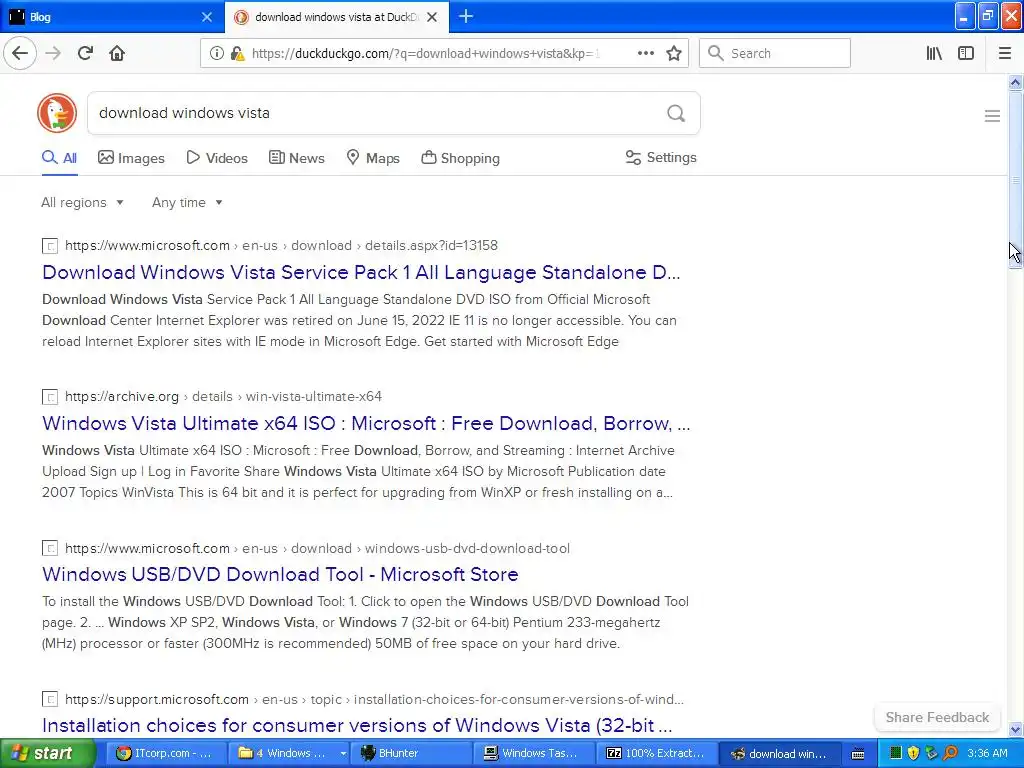The image size is (1024, 768).
Task: Click the DuckDuckGo duck logo
Action: pos(57,113)
